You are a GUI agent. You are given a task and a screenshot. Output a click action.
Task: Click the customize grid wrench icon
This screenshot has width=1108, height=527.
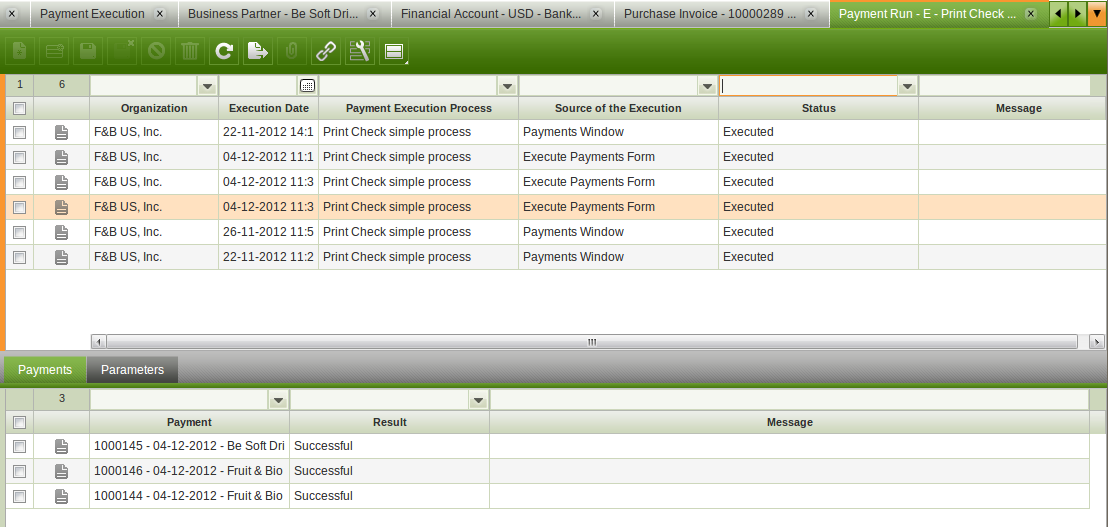pos(360,52)
